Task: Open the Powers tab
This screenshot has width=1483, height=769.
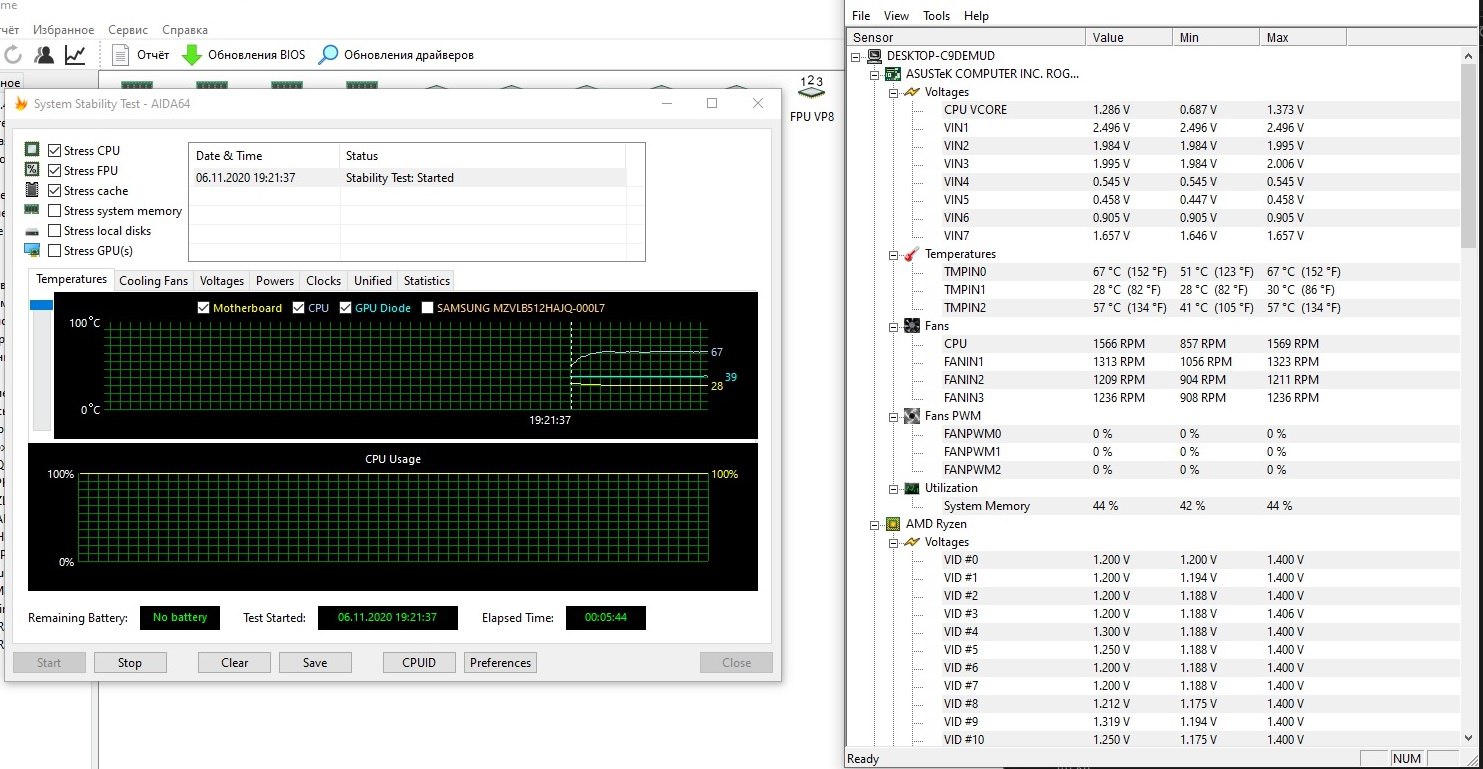Action: [x=275, y=281]
